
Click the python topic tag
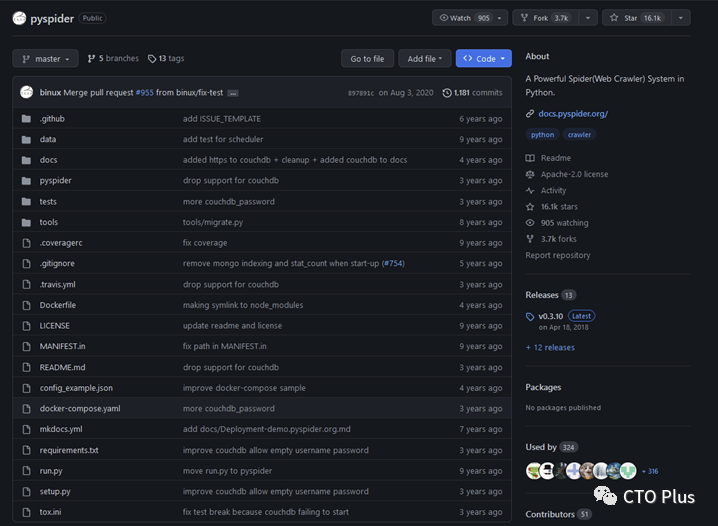click(542, 135)
